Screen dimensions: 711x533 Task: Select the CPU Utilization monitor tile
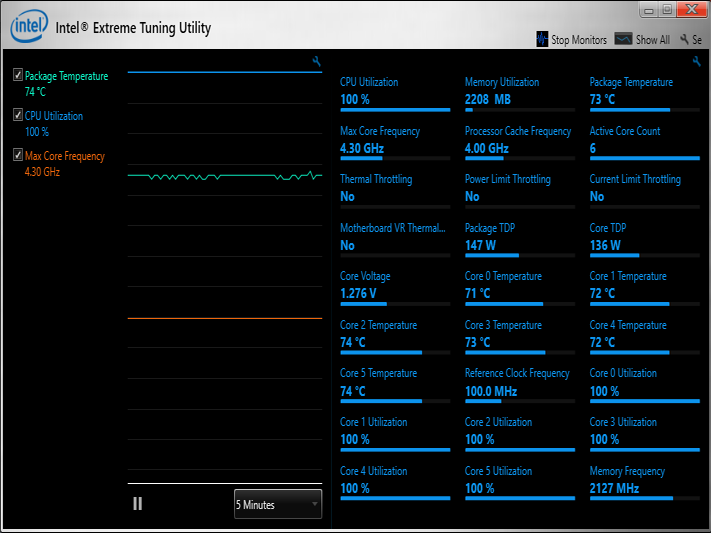(395, 94)
